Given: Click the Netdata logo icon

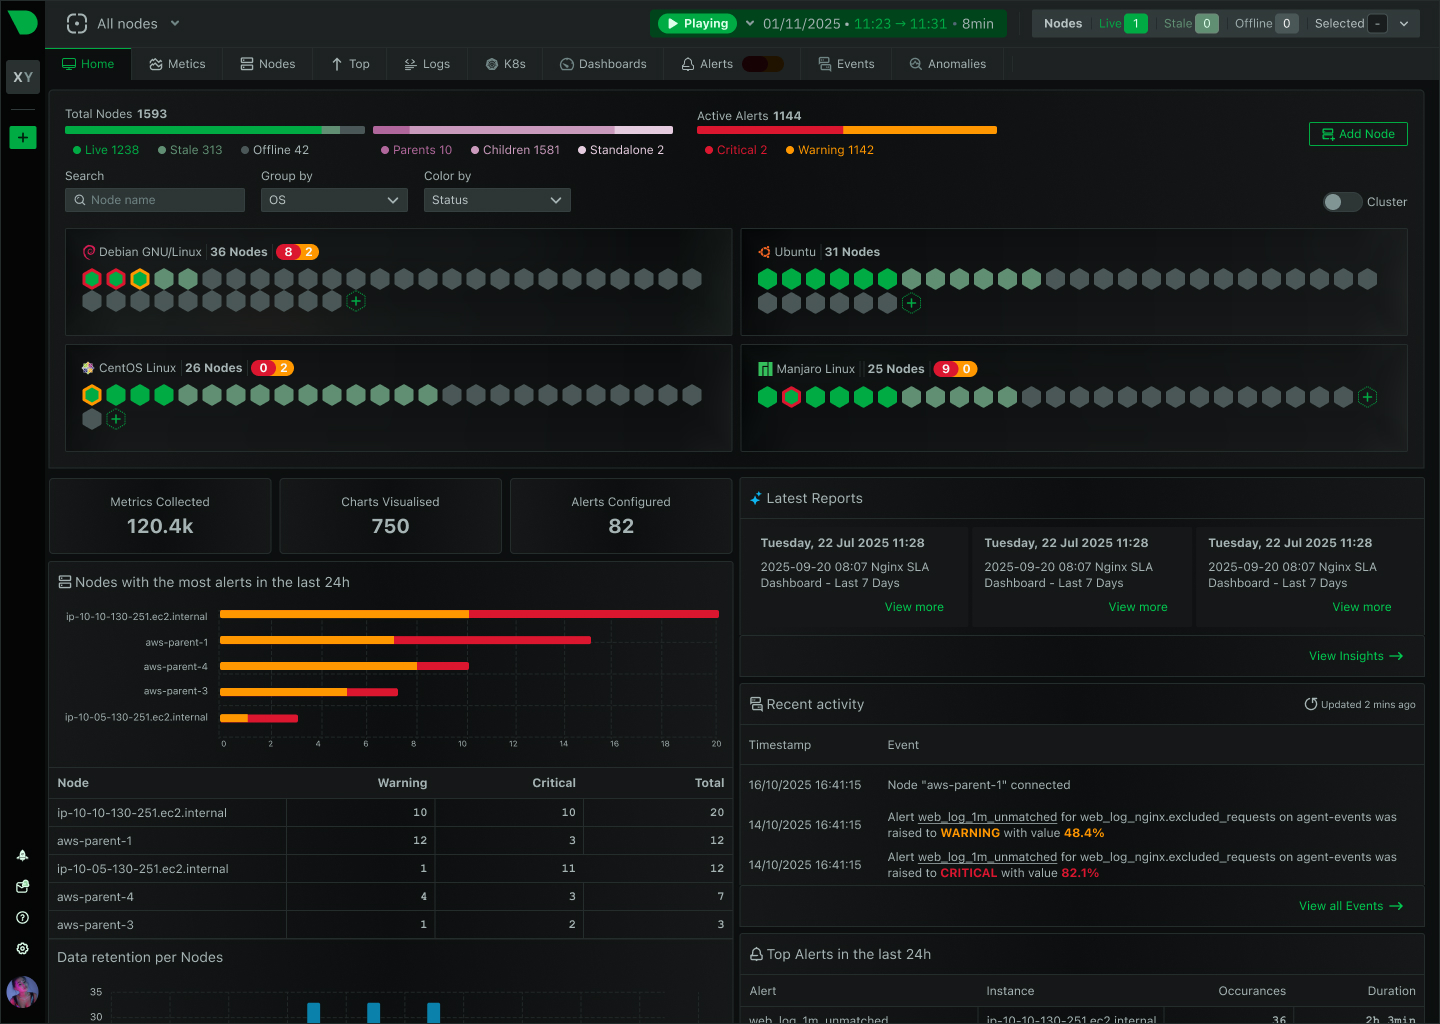Looking at the screenshot, I should click(22, 22).
